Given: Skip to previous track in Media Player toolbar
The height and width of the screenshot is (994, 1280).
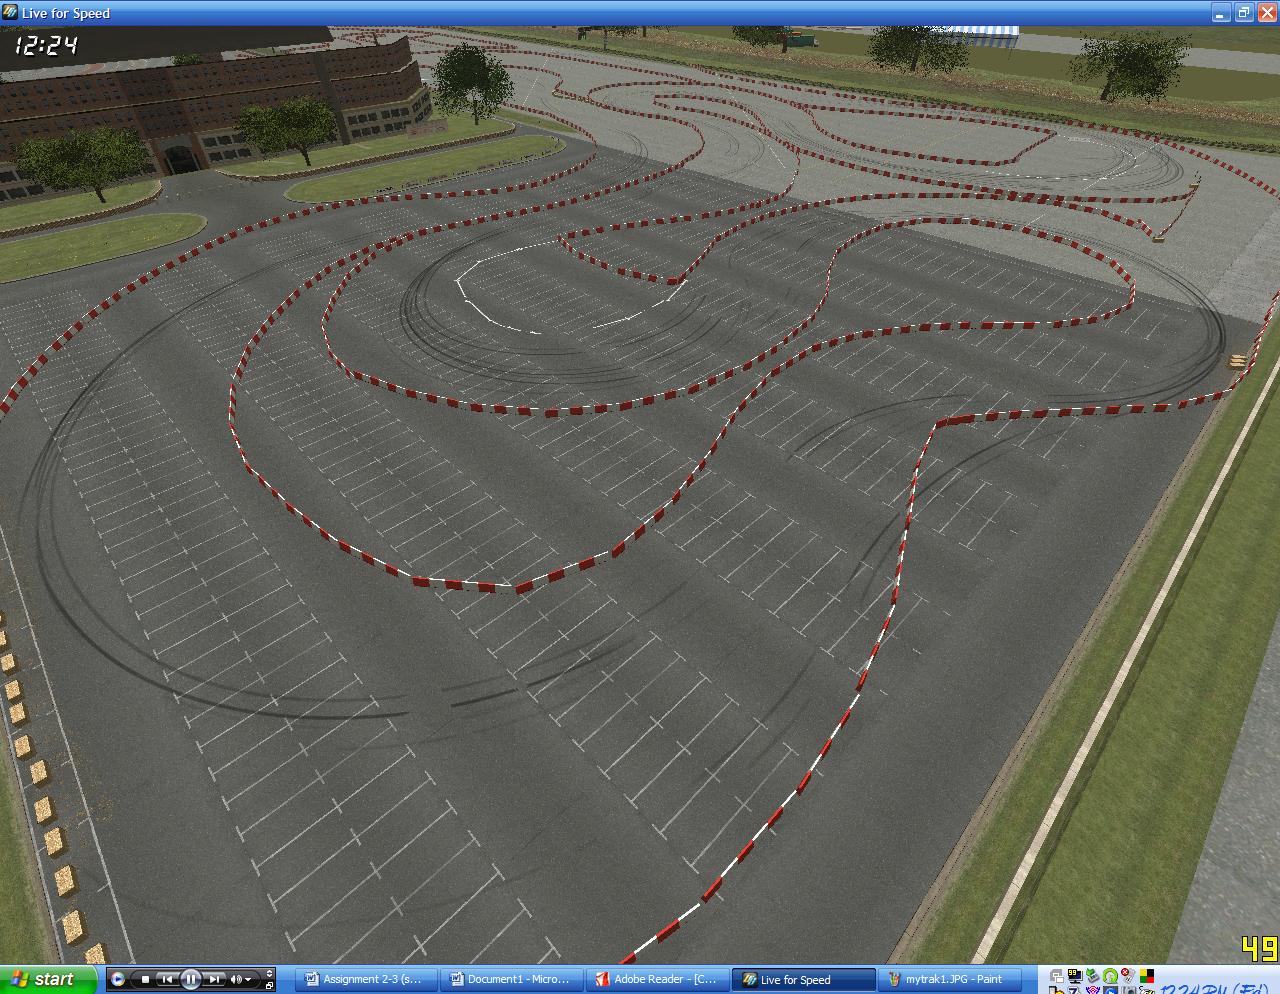Looking at the screenshot, I should (x=168, y=979).
